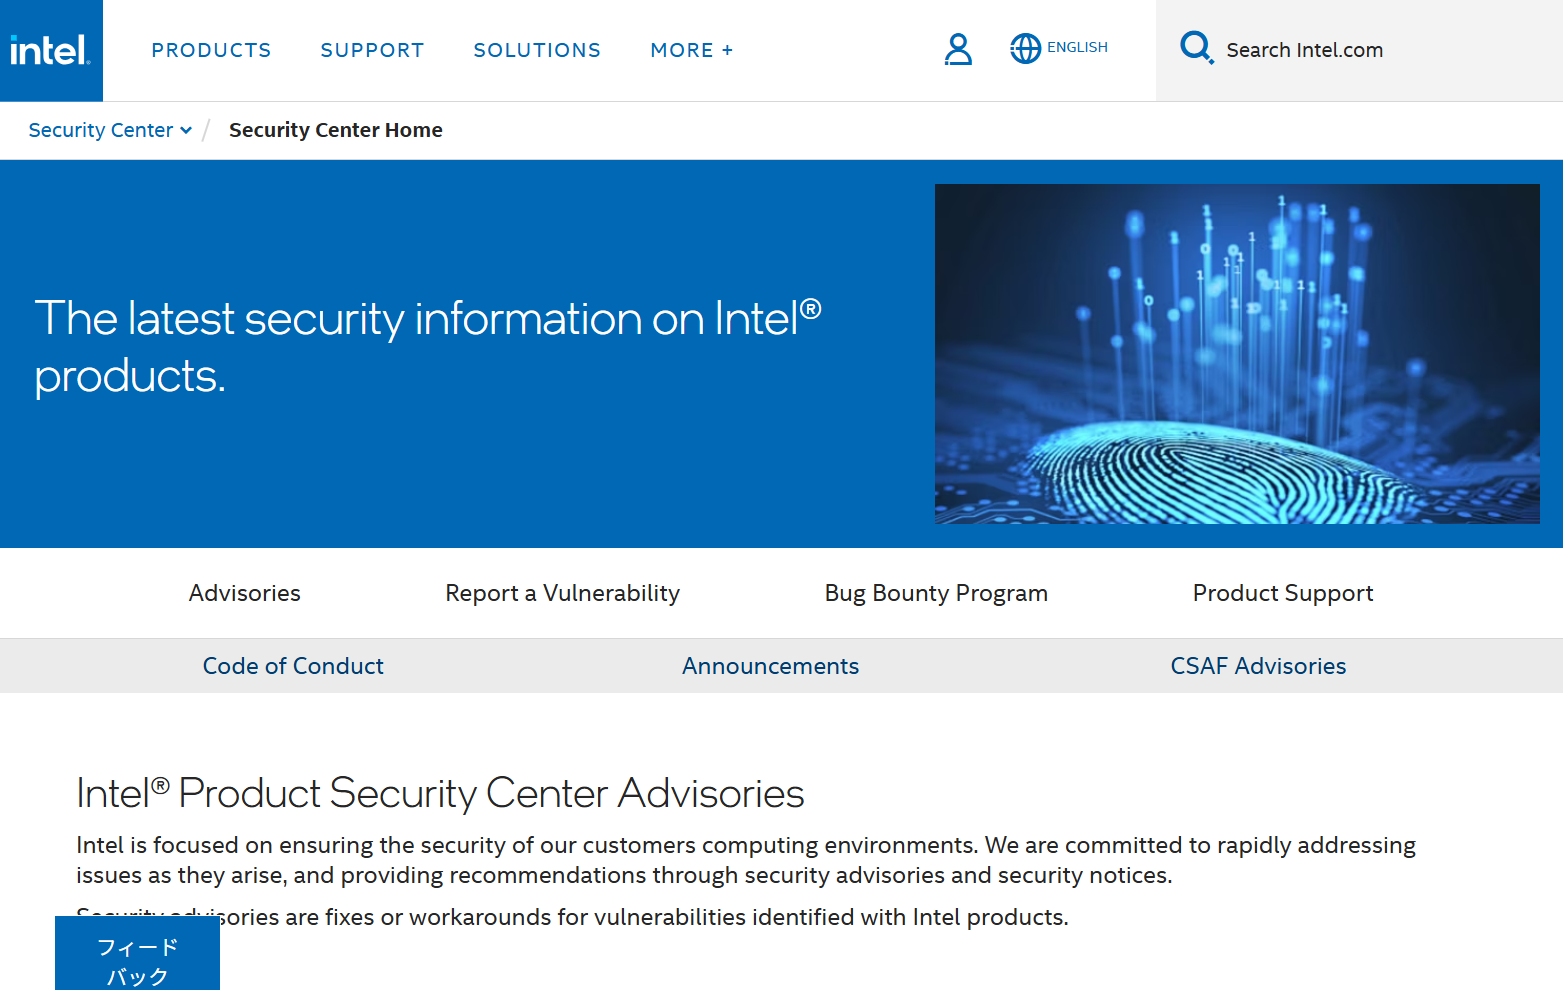Open the Announcements link

click(x=771, y=666)
